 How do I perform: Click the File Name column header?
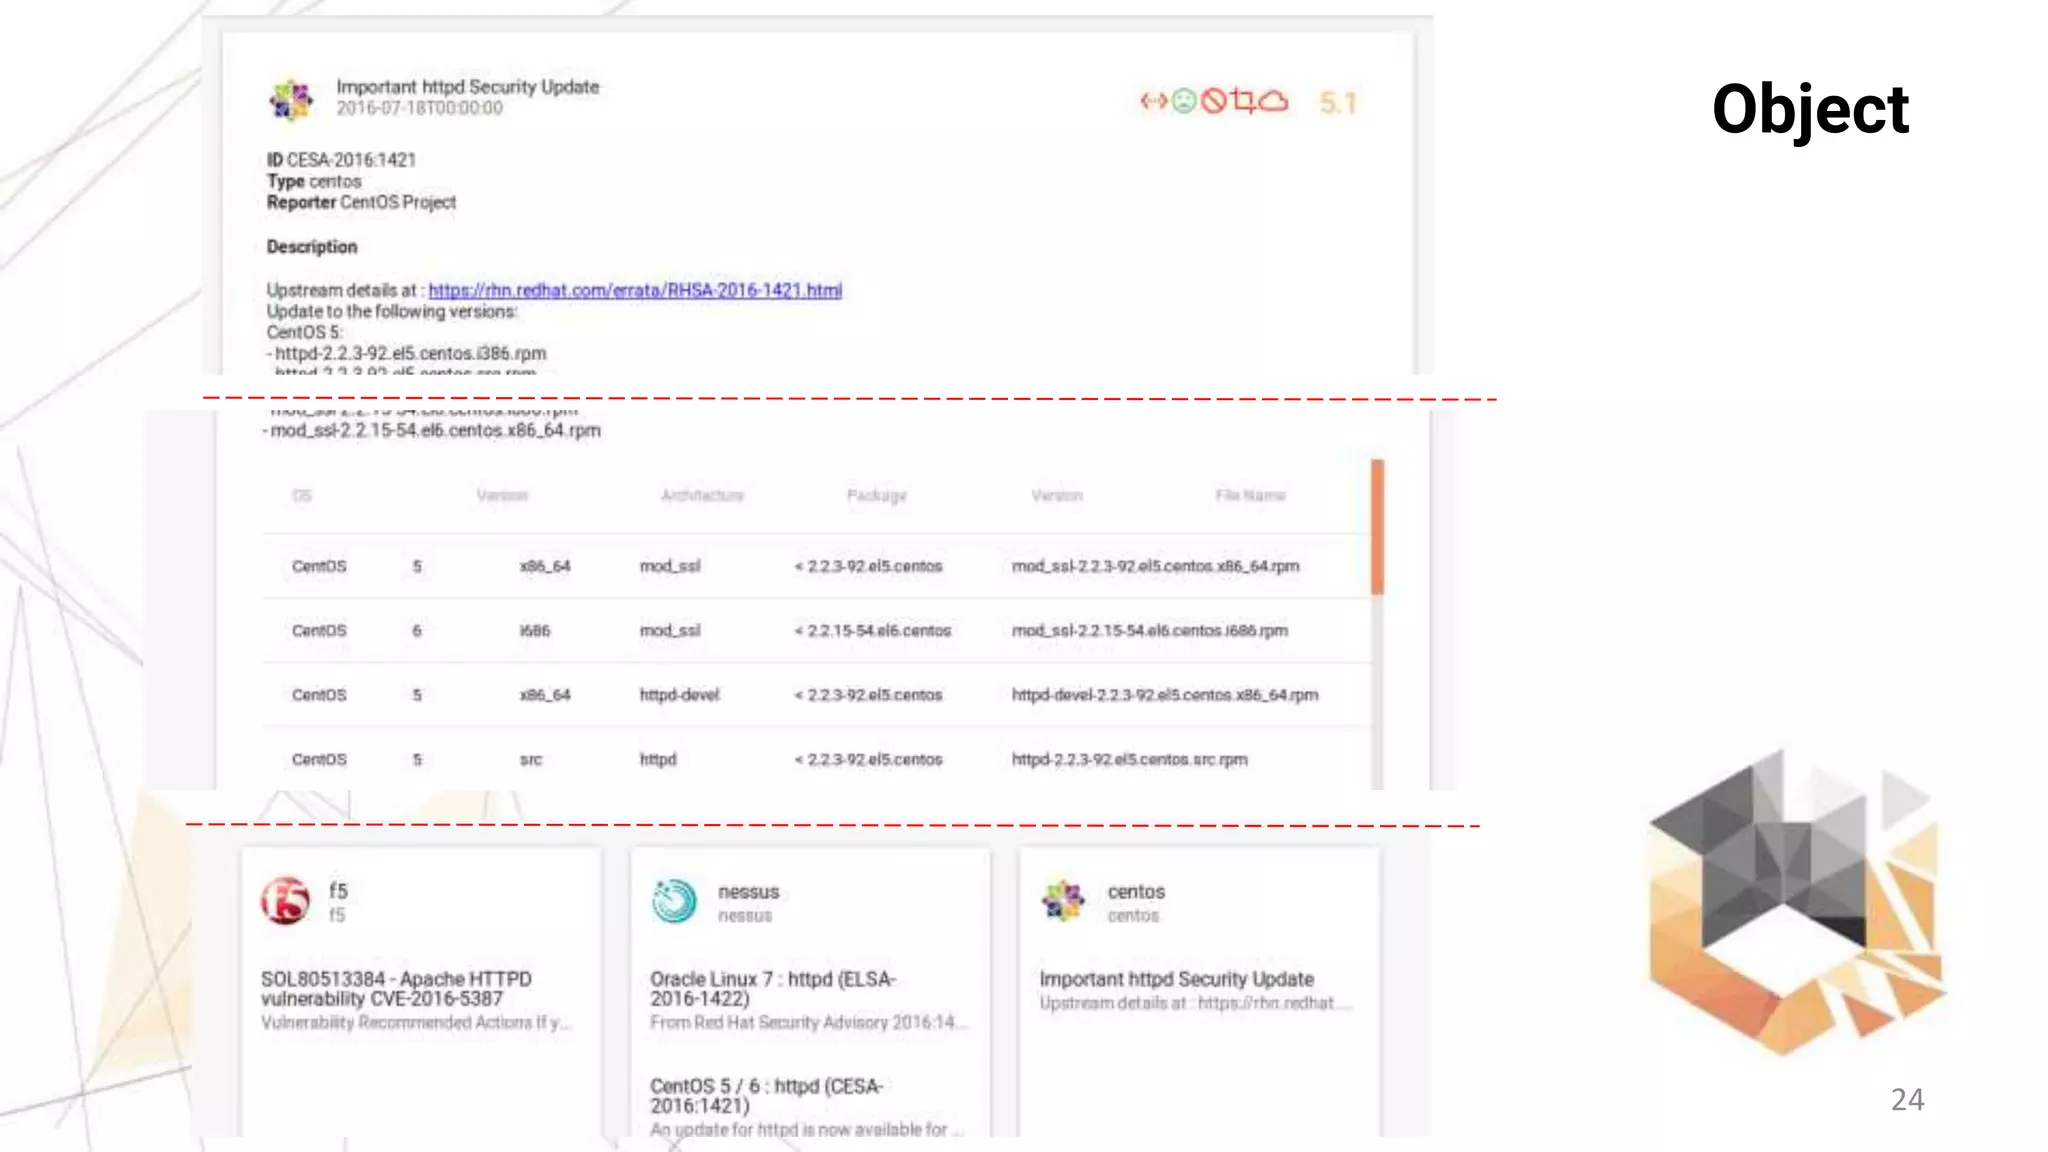click(x=1250, y=495)
